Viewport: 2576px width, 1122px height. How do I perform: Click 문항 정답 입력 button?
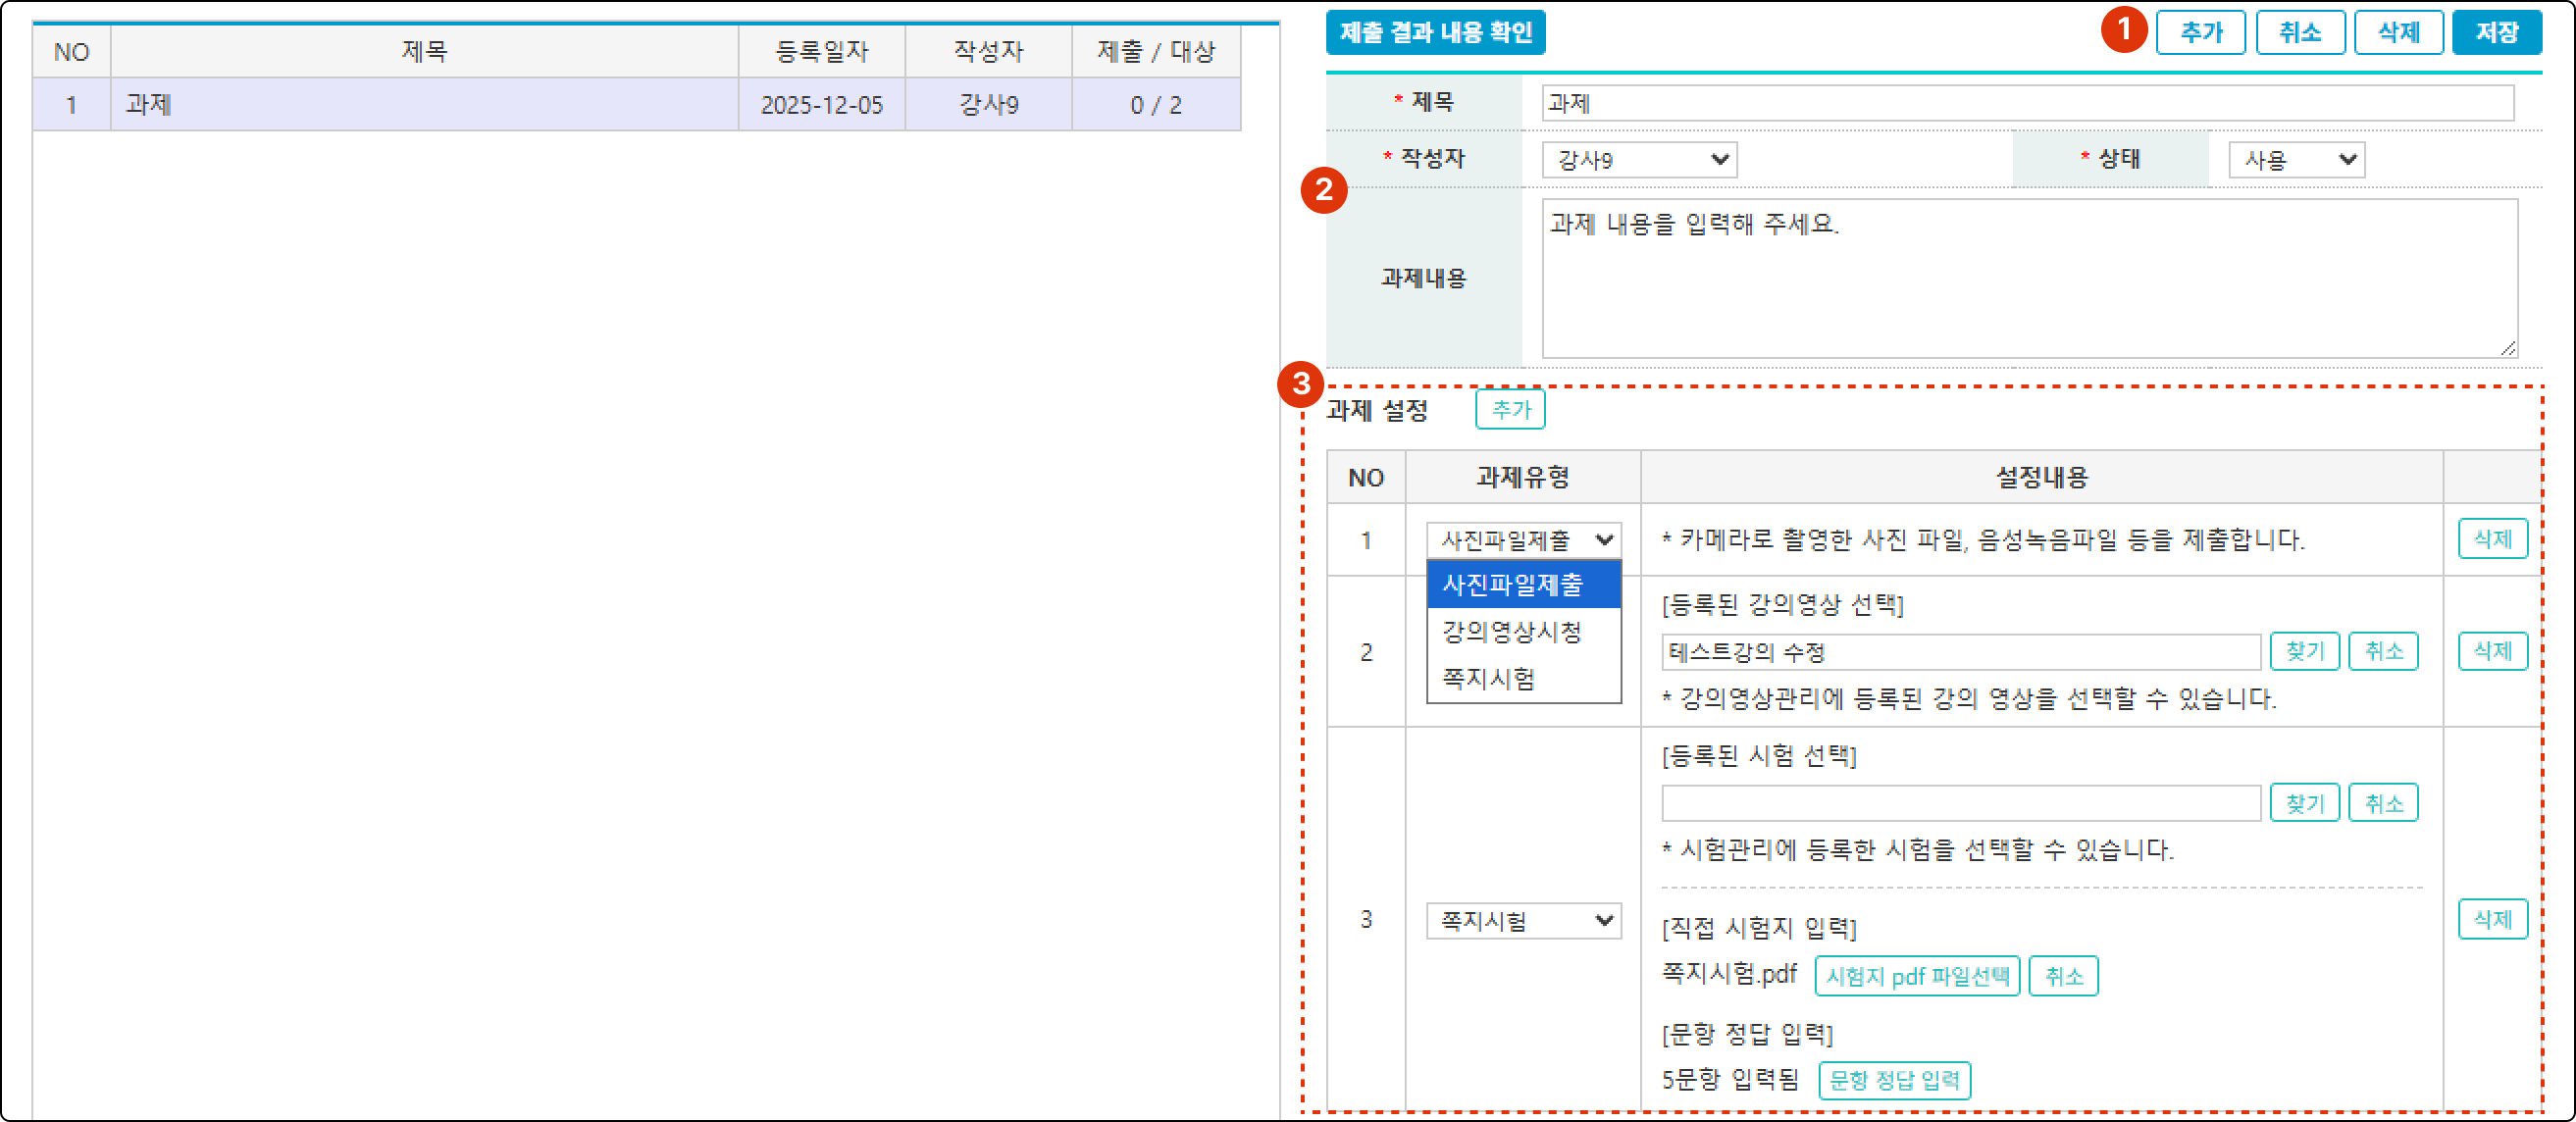coord(1894,1081)
